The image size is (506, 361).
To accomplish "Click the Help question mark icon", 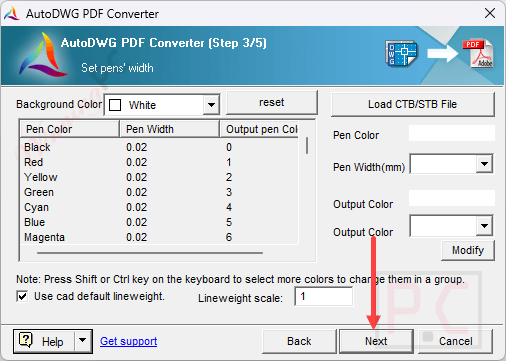I will [26, 340].
